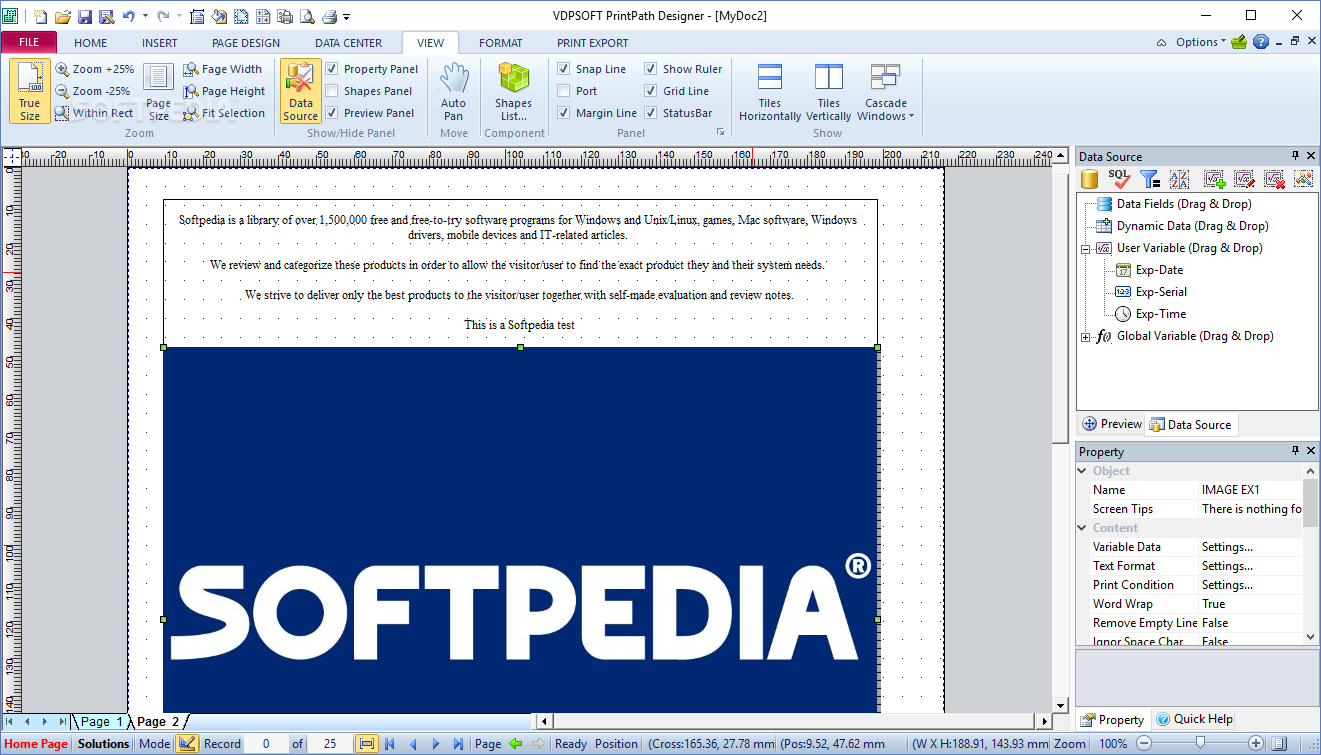Switch to the INSERT ribbon tab
1321x755 pixels.
pyautogui.click(x=160, y=43)
